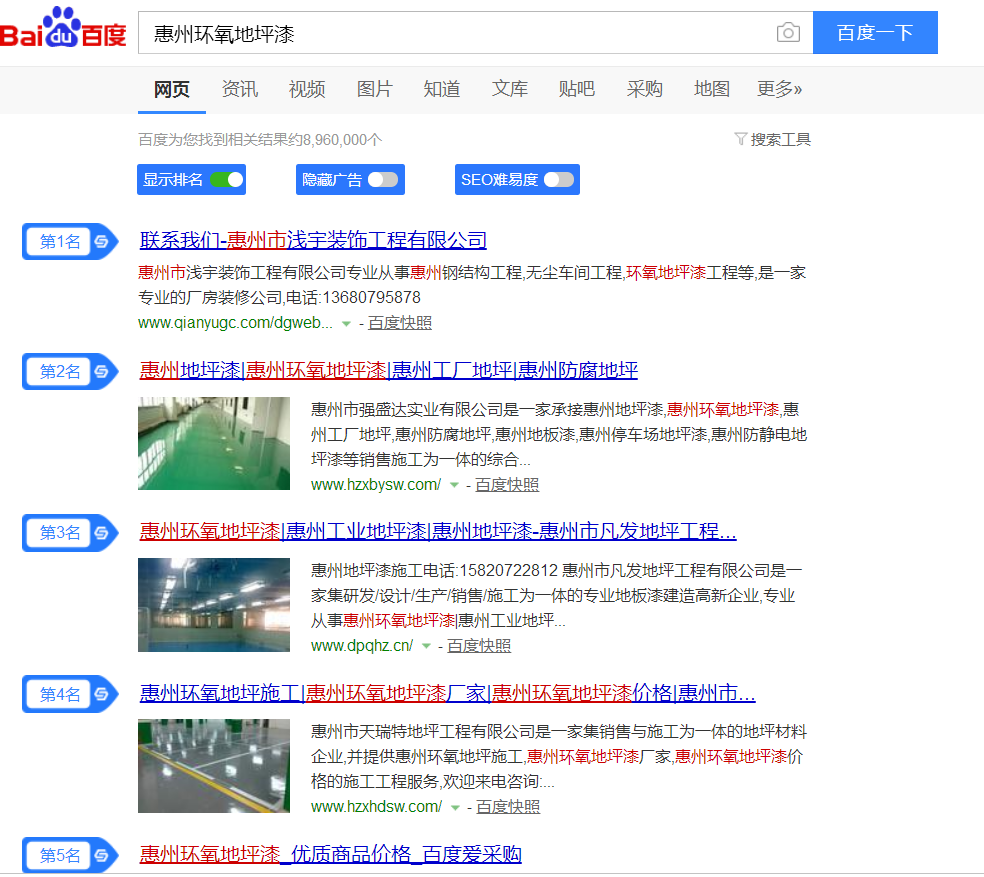This screenshot has height=877, width=984.
Task: Click the search tools filter icon
Action: 741,139
